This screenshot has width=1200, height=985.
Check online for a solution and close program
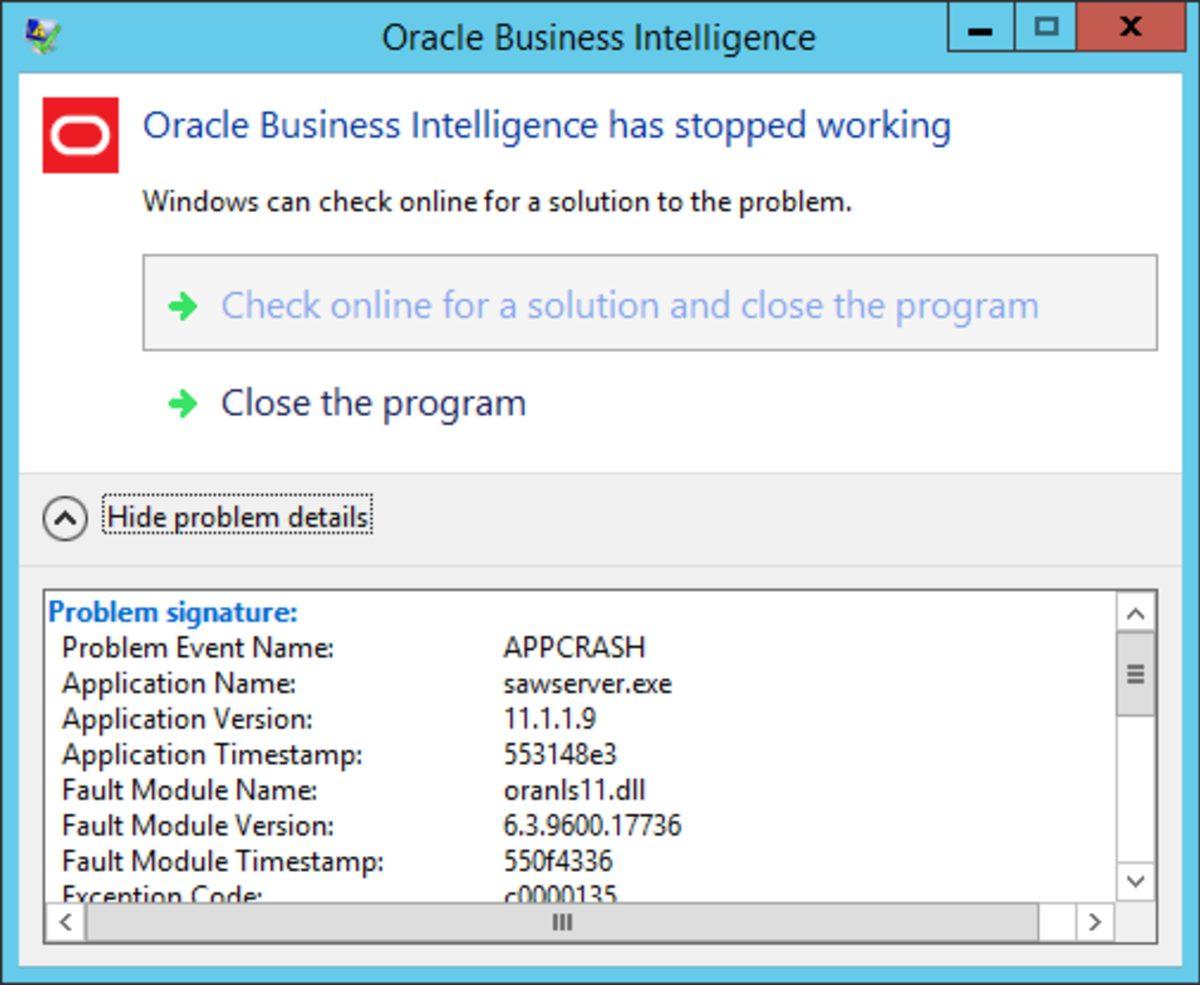pyautogui.click(x=629, y=305)
